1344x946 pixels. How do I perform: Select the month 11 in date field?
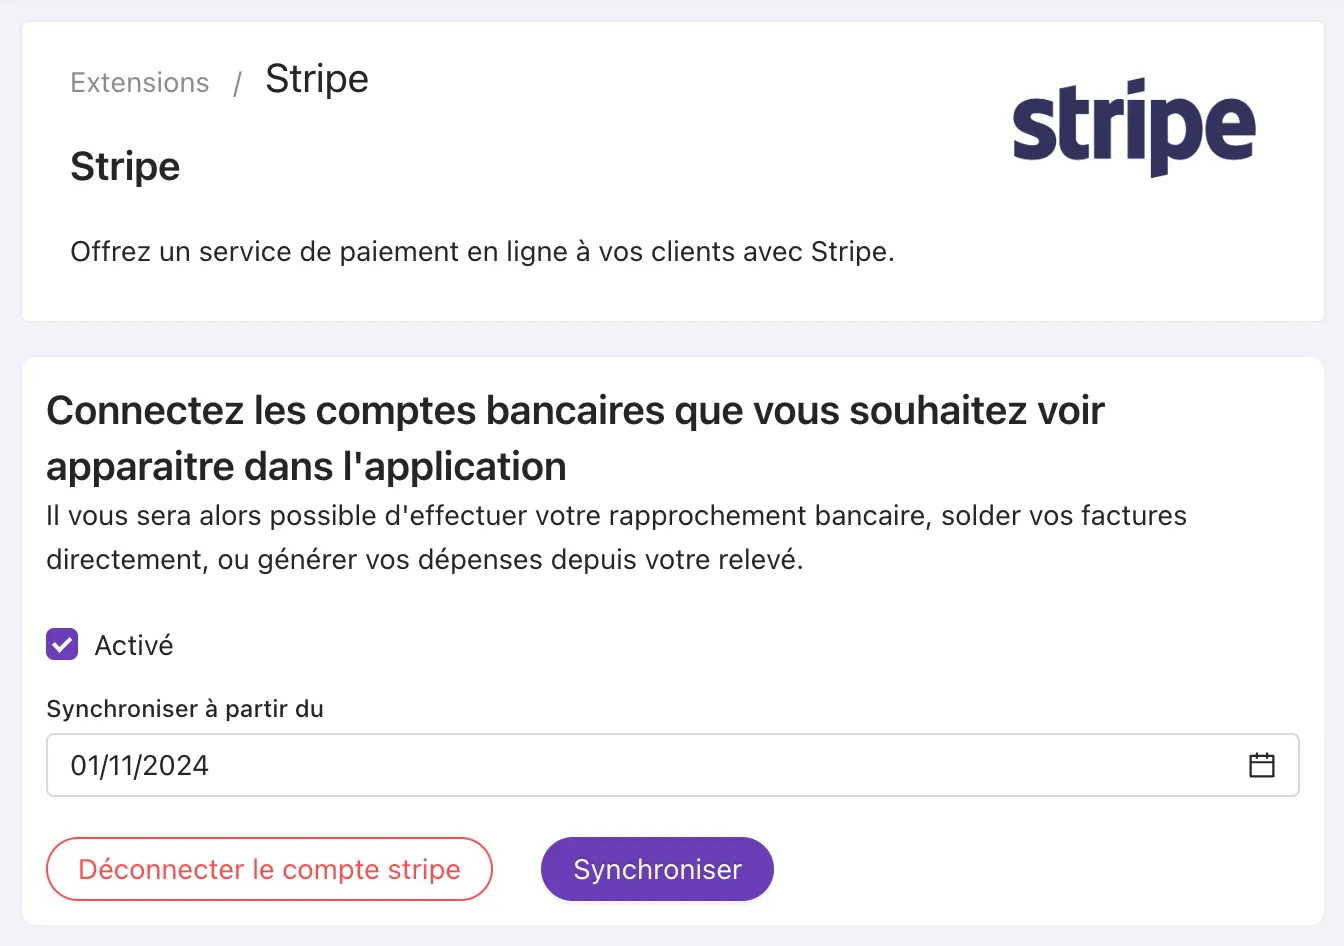(x=123, y=766)
